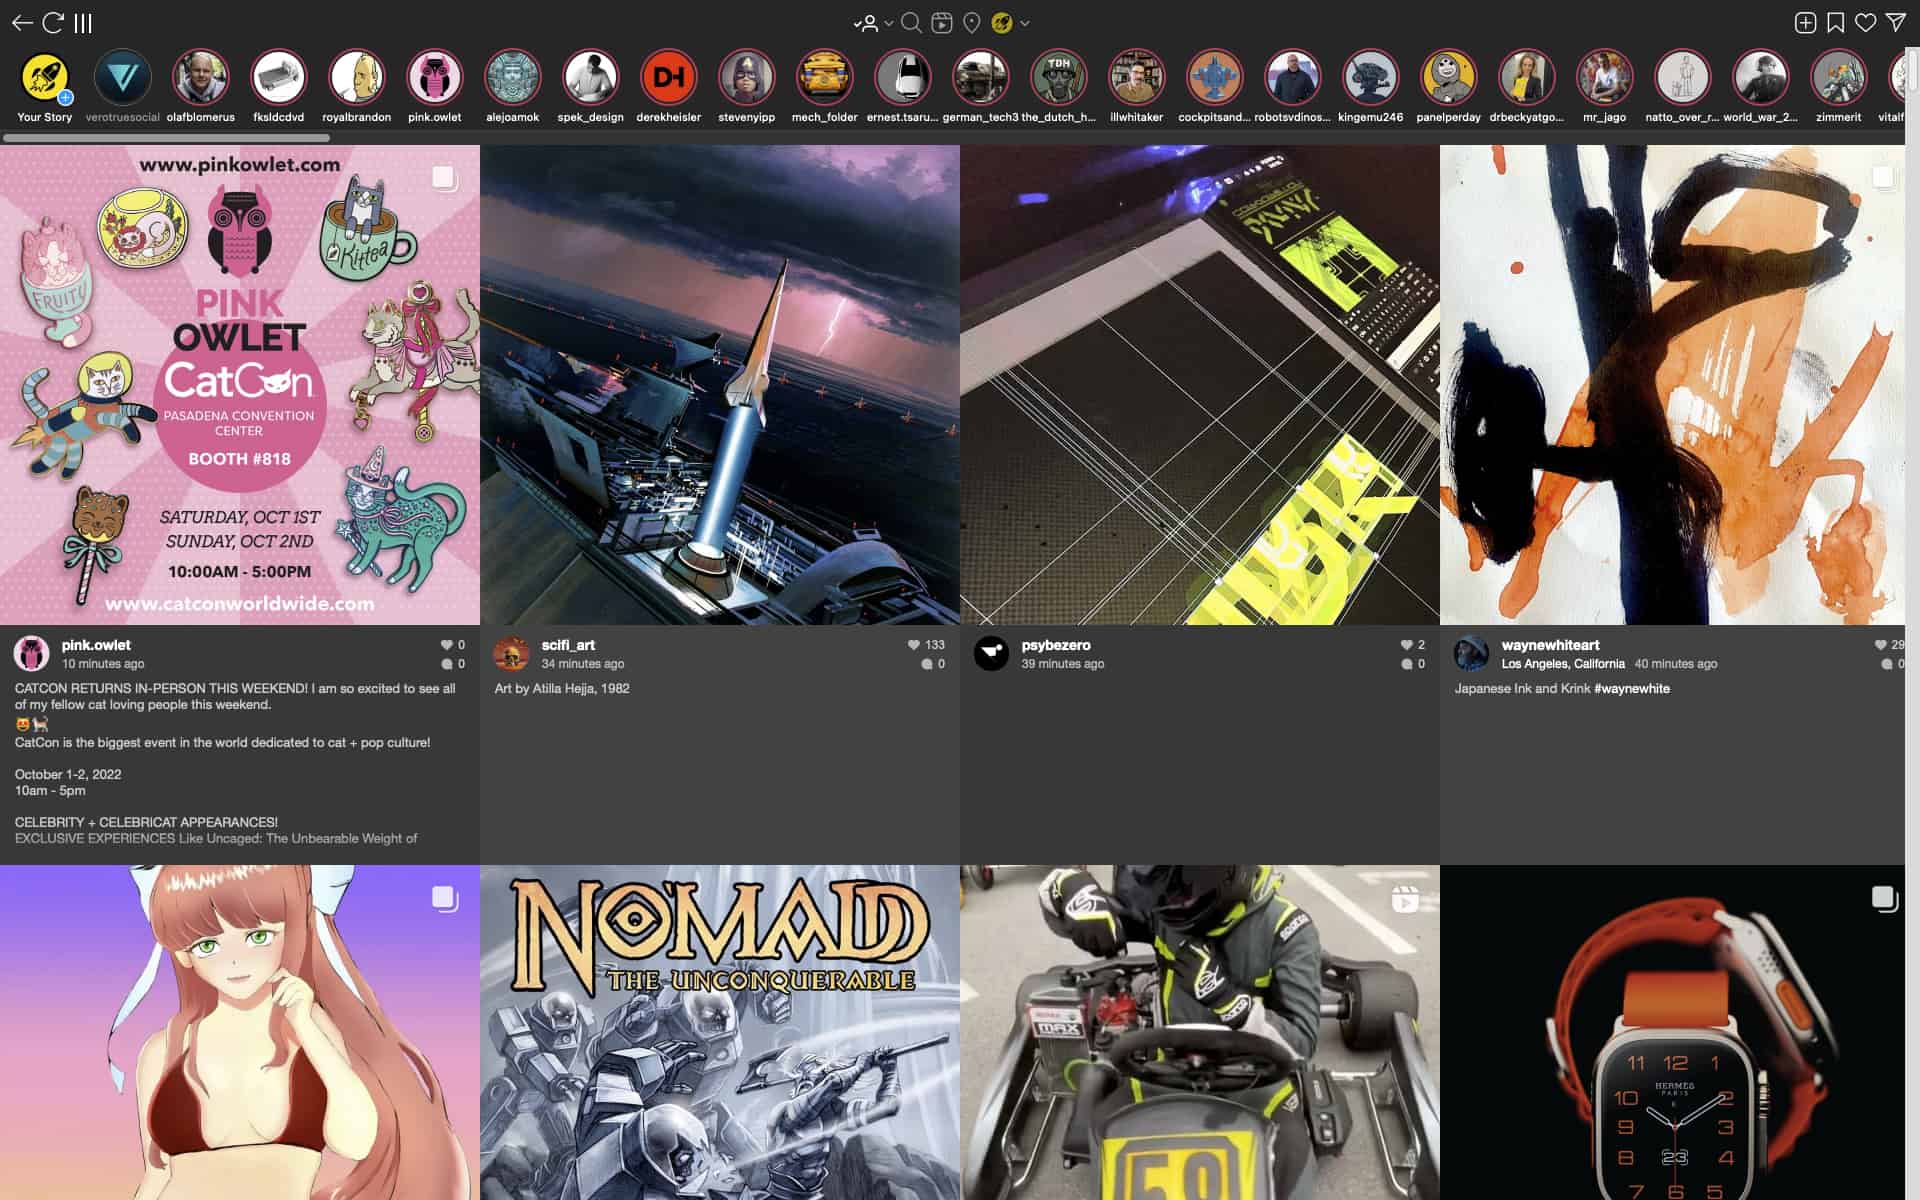This screenshot has width=1920, height=1200.
Task: View spek_design story
Action: click(590, 78)
